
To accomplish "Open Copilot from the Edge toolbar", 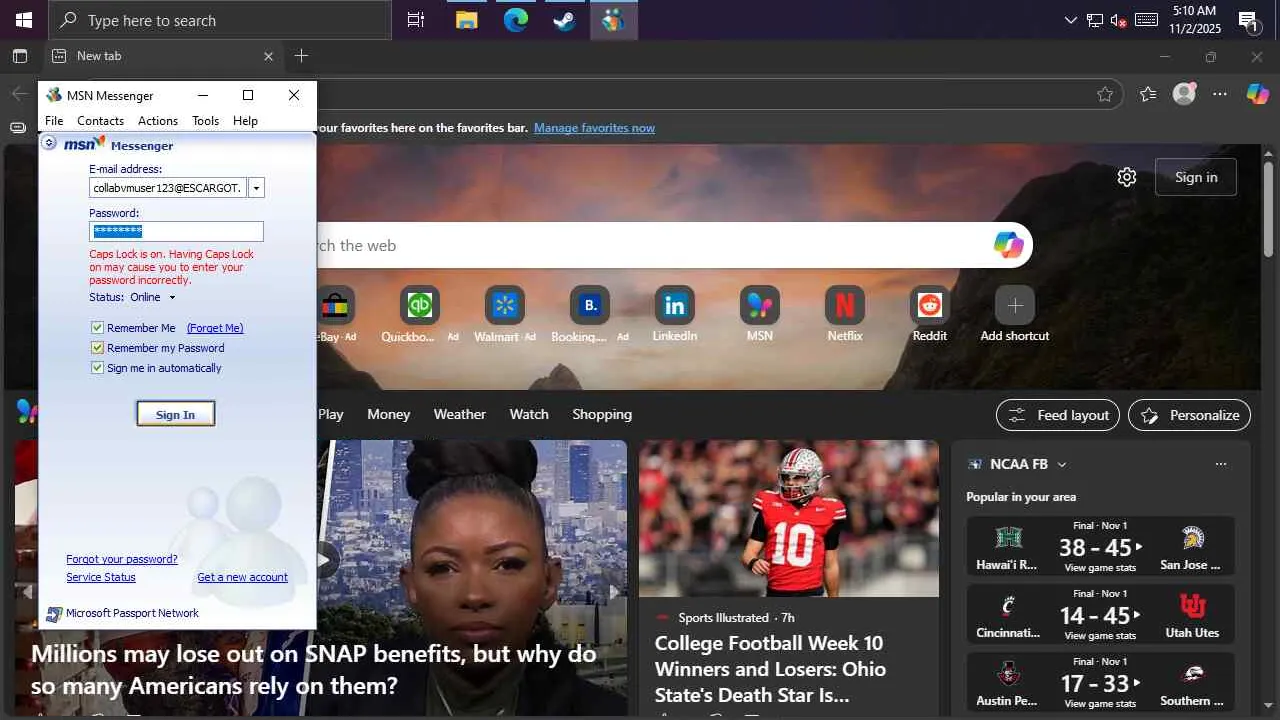I will click(1257, 94).
